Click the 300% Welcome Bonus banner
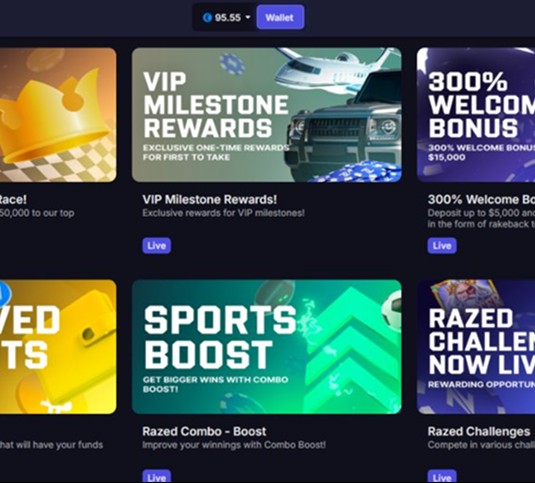Screen dimensions: 535x483 point(476,115)
